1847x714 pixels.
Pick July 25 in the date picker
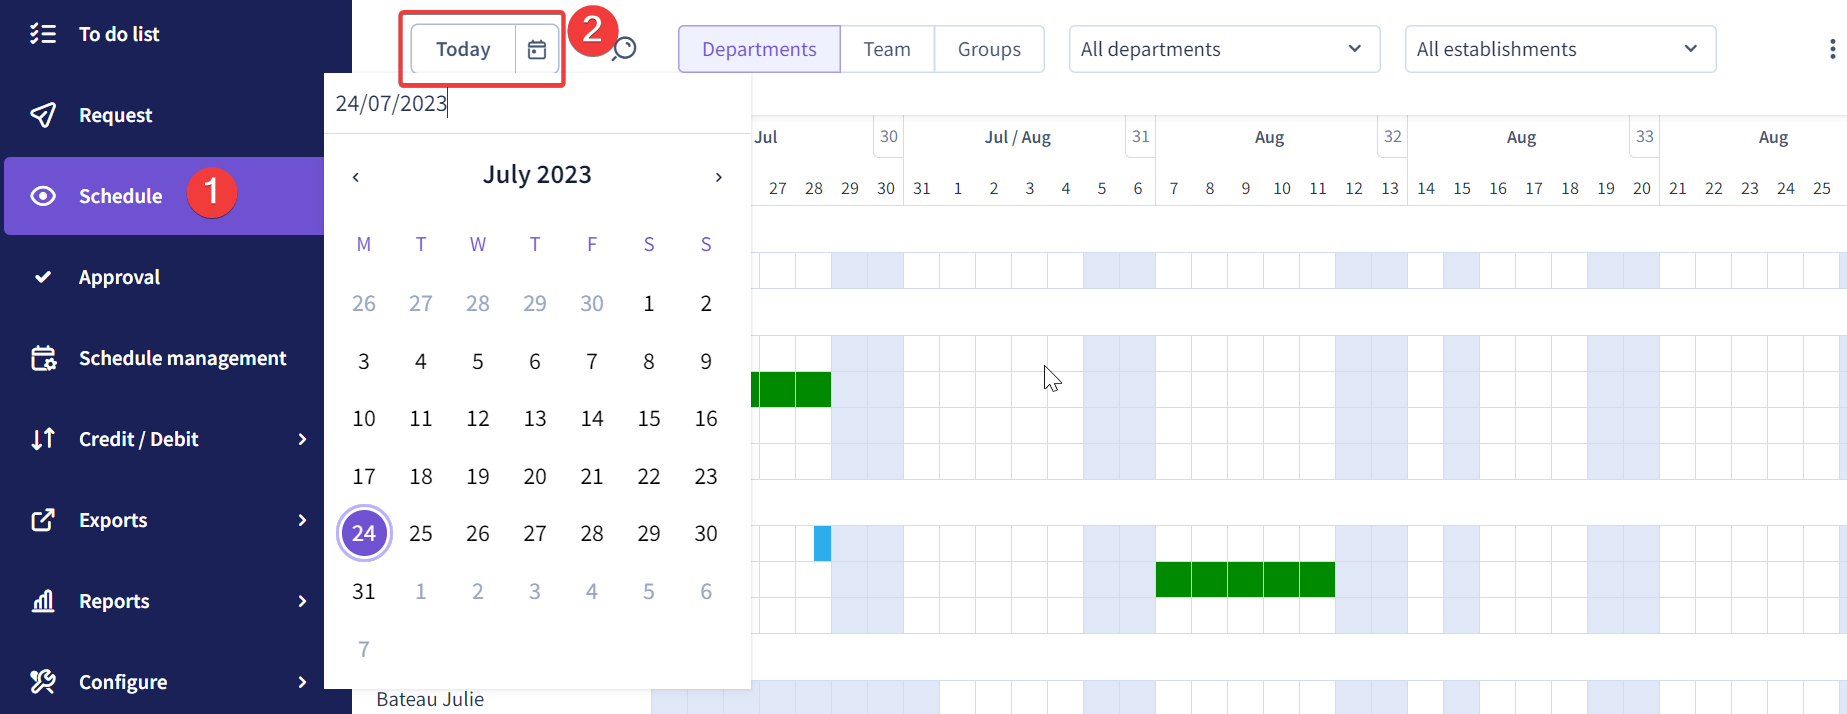click(x=421, y=533)
